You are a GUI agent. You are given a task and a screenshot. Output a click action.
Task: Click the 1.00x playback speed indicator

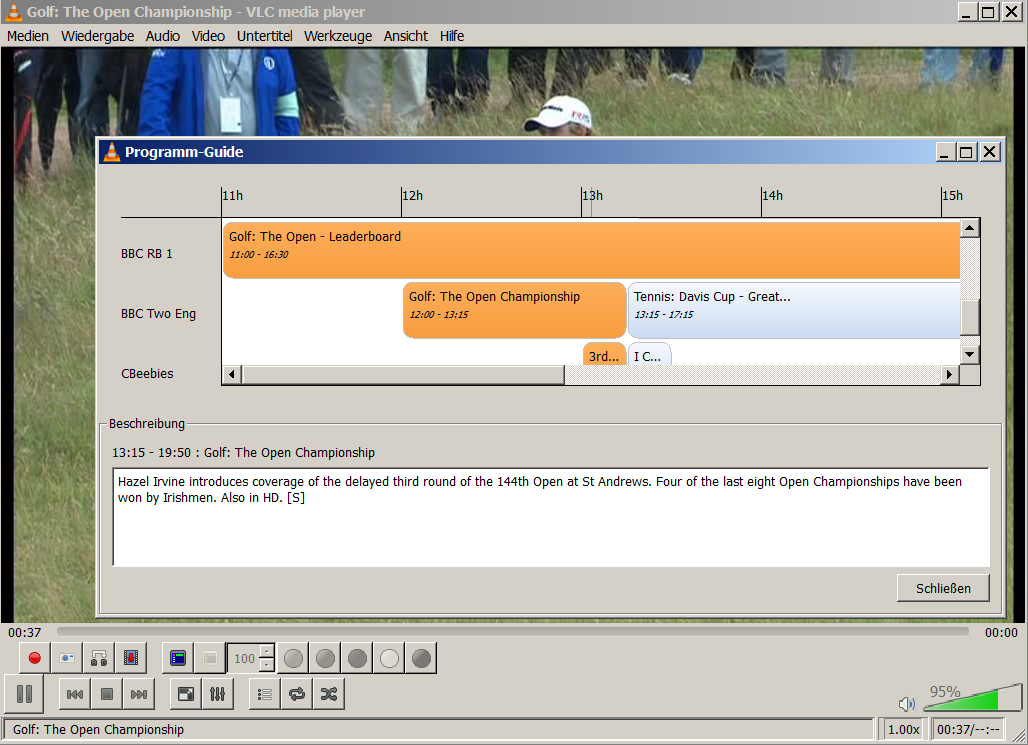pos(903,729)
